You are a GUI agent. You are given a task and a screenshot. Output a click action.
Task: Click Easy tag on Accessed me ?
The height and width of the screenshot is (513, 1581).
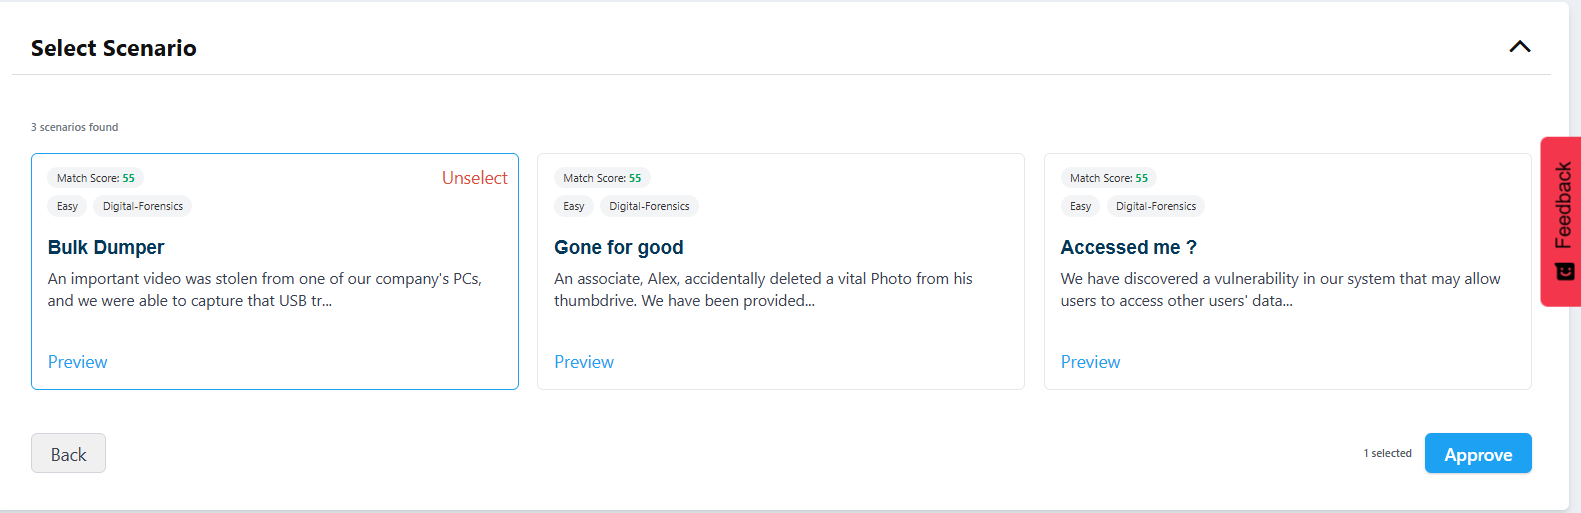(1080, 206)
